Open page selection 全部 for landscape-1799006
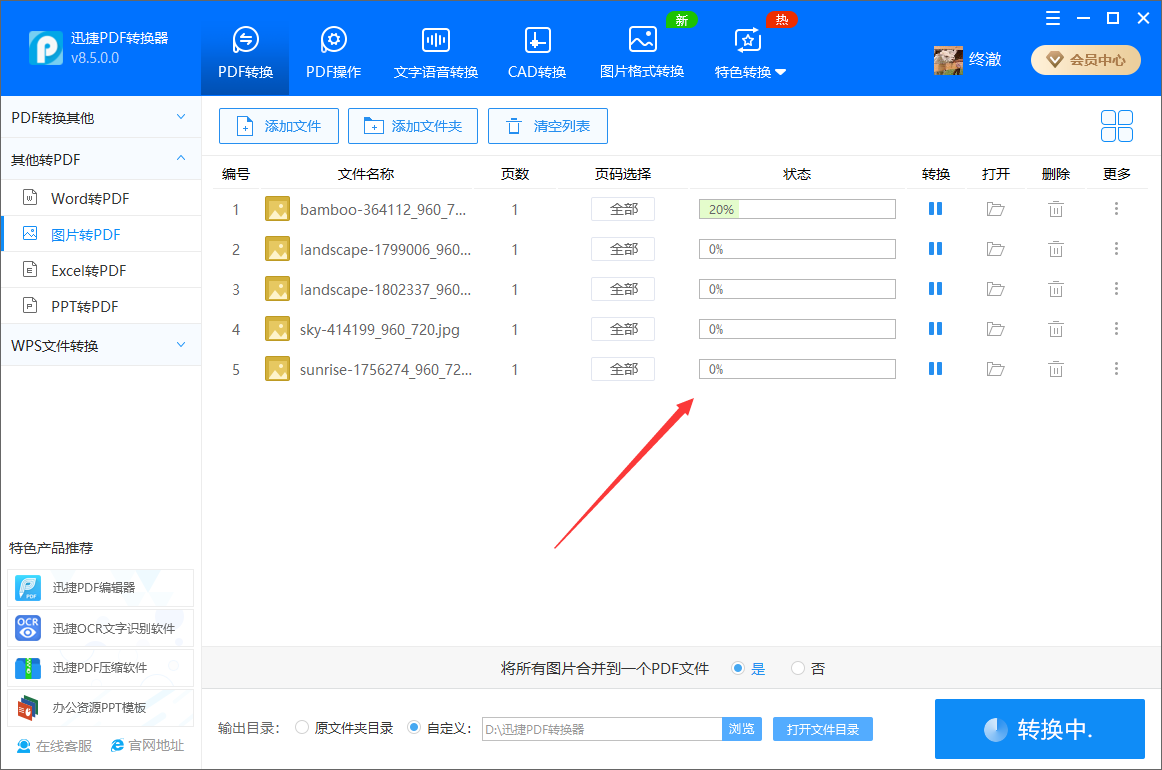The width and height of the screenshot is (1162, 770). (622, 249)
